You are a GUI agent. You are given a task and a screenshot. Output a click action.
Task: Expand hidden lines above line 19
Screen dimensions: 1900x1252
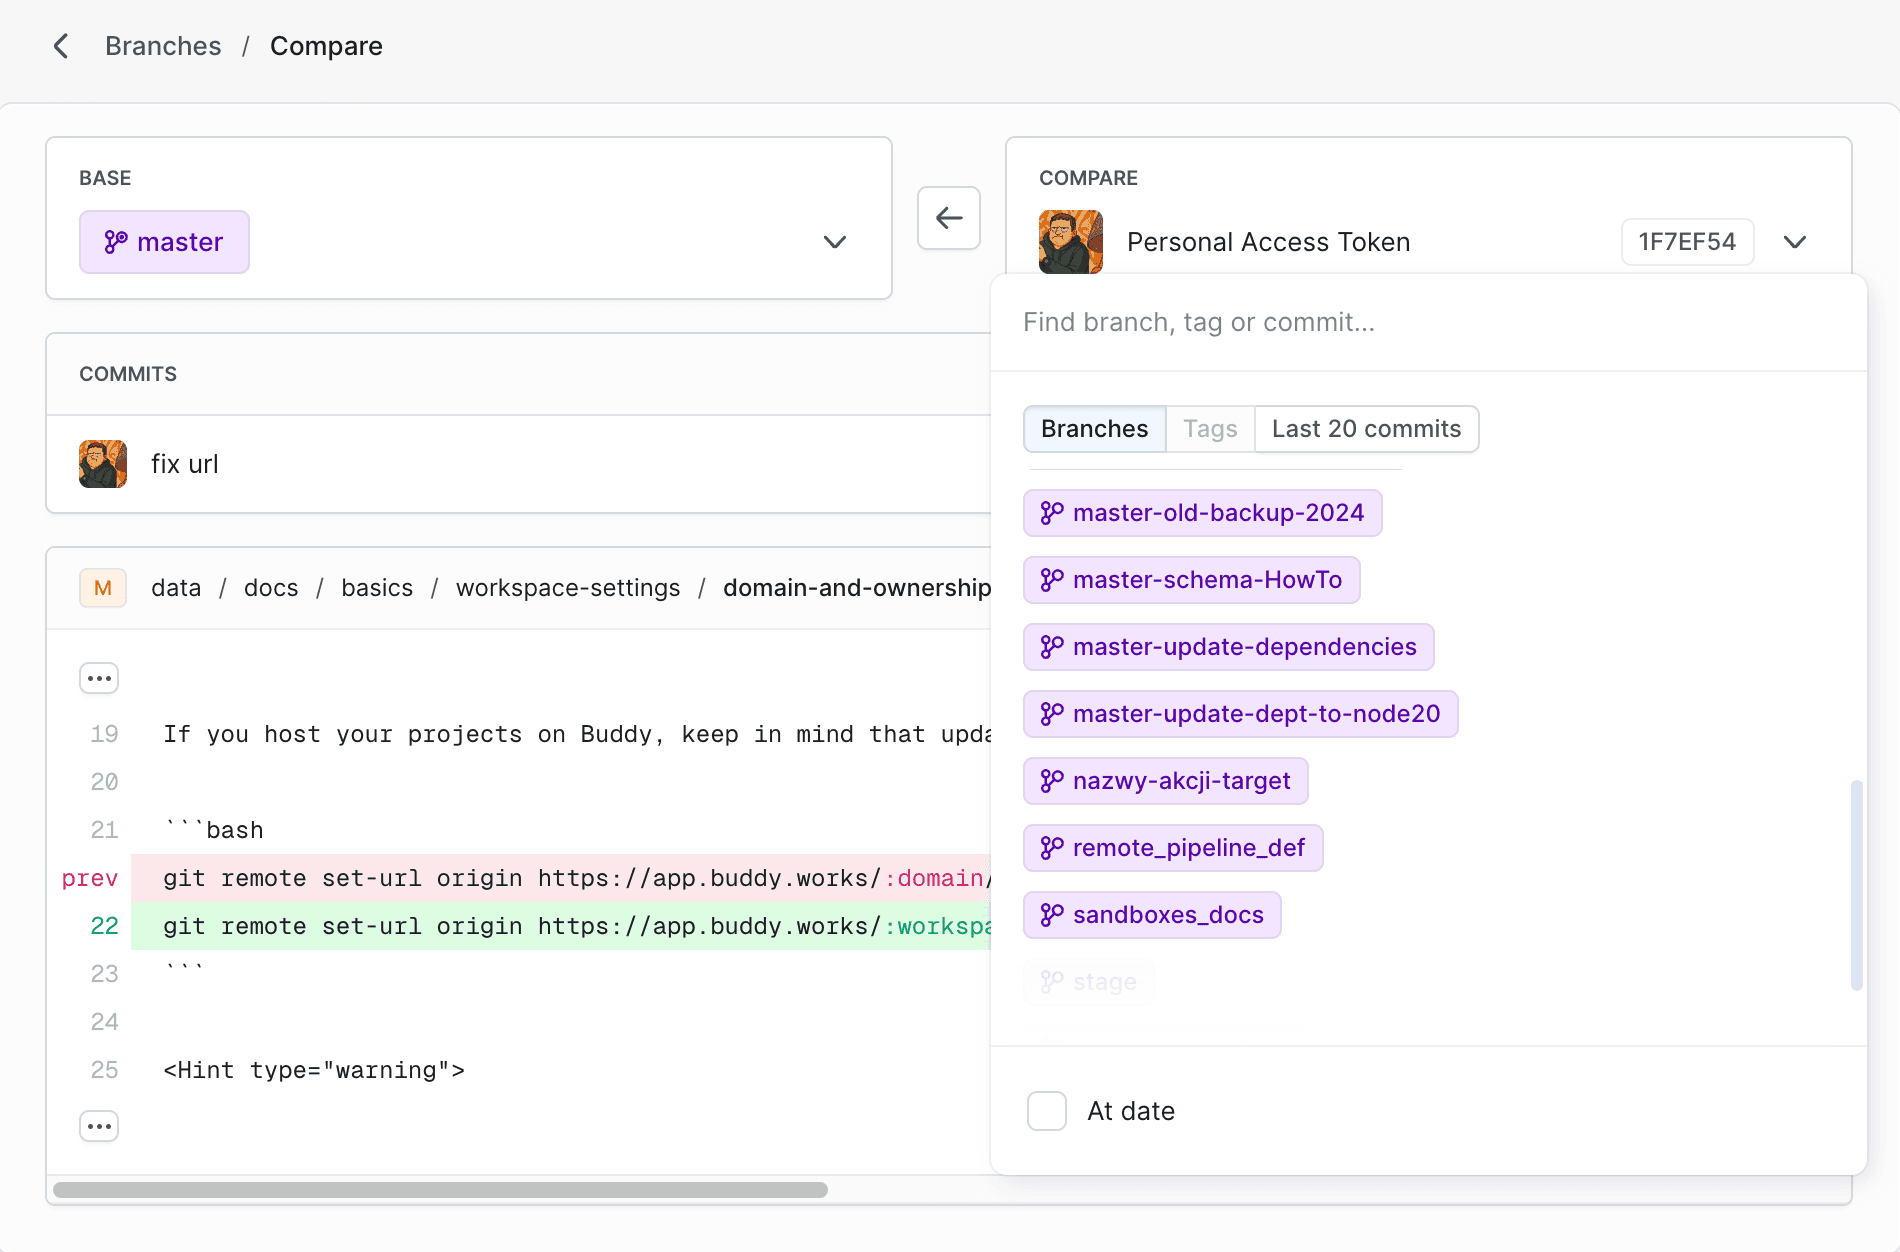coord(99,678)
